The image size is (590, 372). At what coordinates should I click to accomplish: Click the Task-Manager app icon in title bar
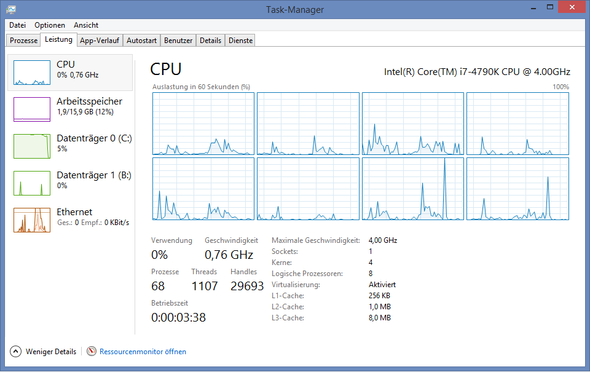(x=11, y=9)
